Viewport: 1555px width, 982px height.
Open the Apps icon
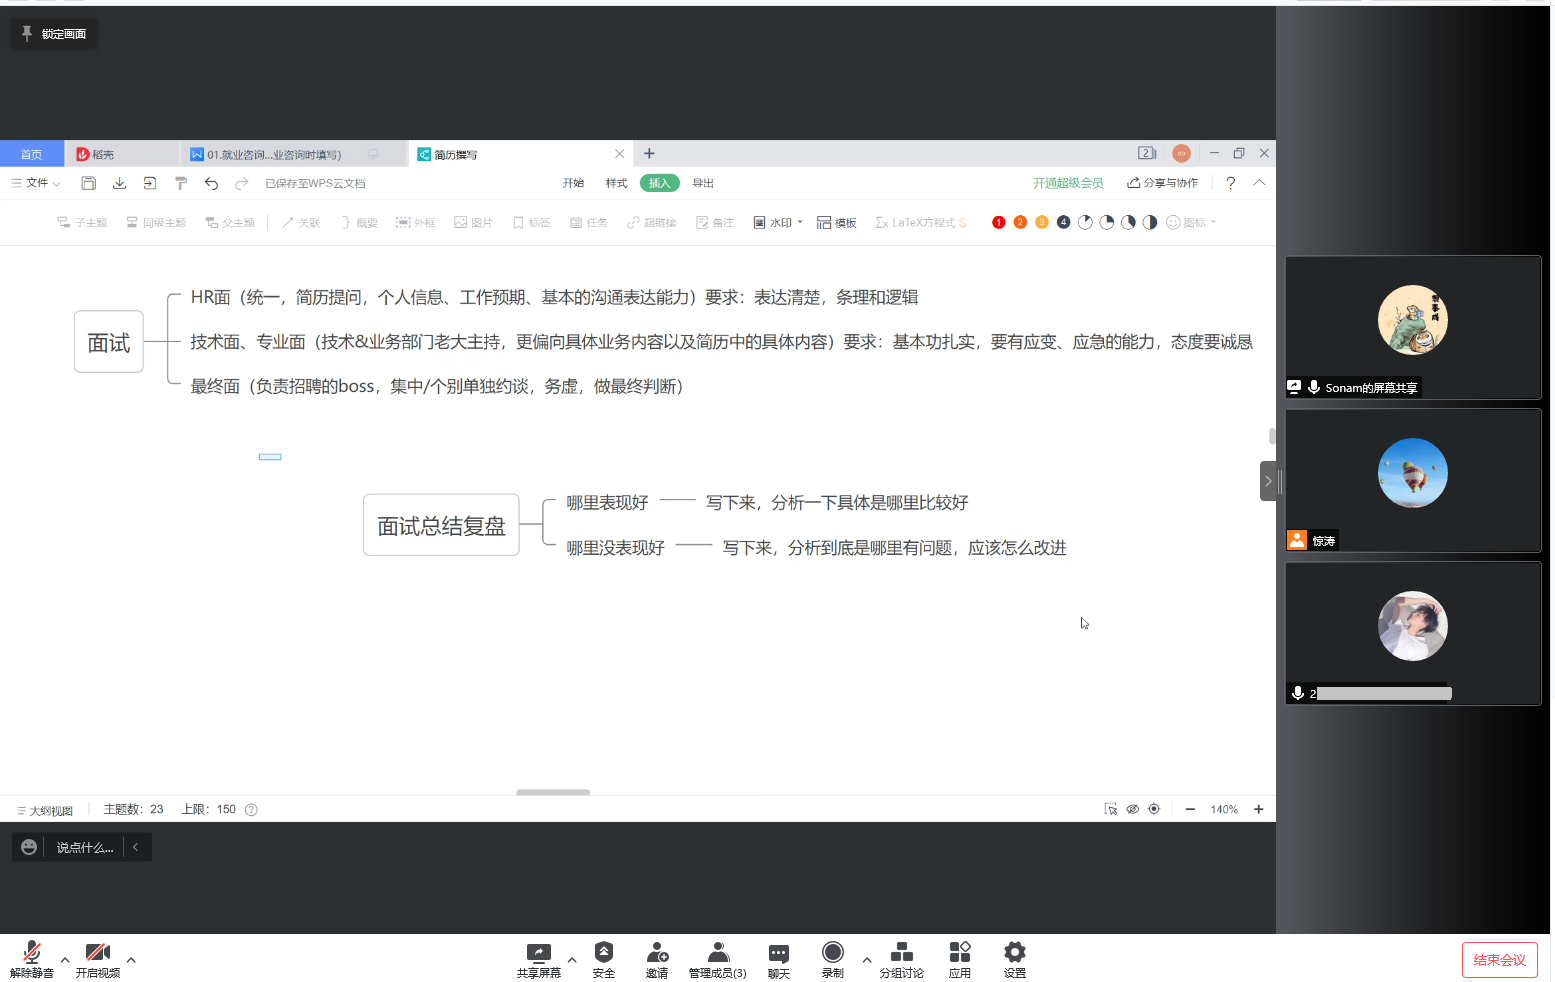click(959, 952)
